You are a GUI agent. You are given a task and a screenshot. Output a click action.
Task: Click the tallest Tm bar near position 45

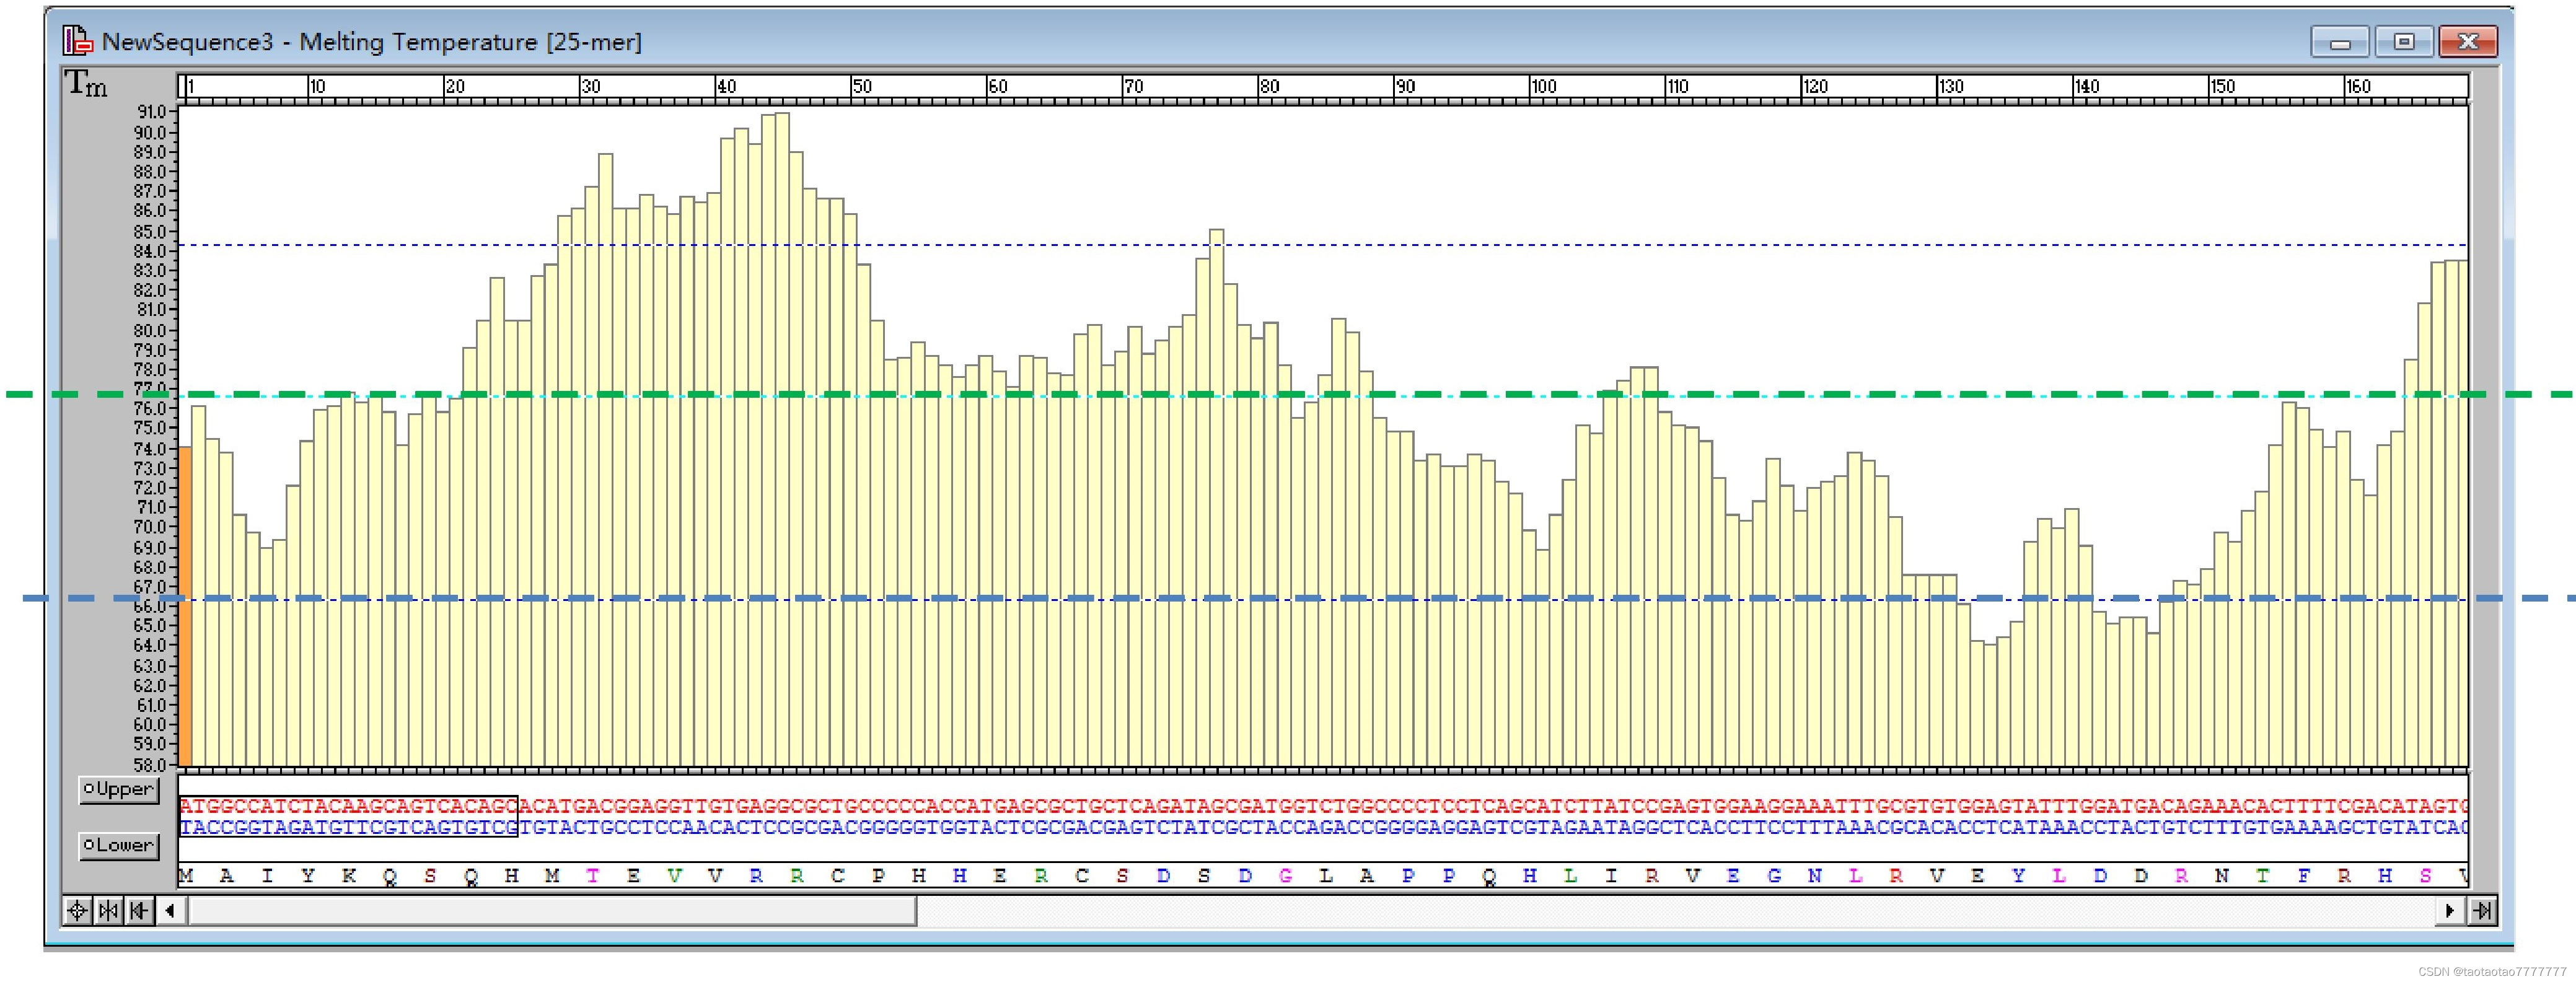point(782,440)
